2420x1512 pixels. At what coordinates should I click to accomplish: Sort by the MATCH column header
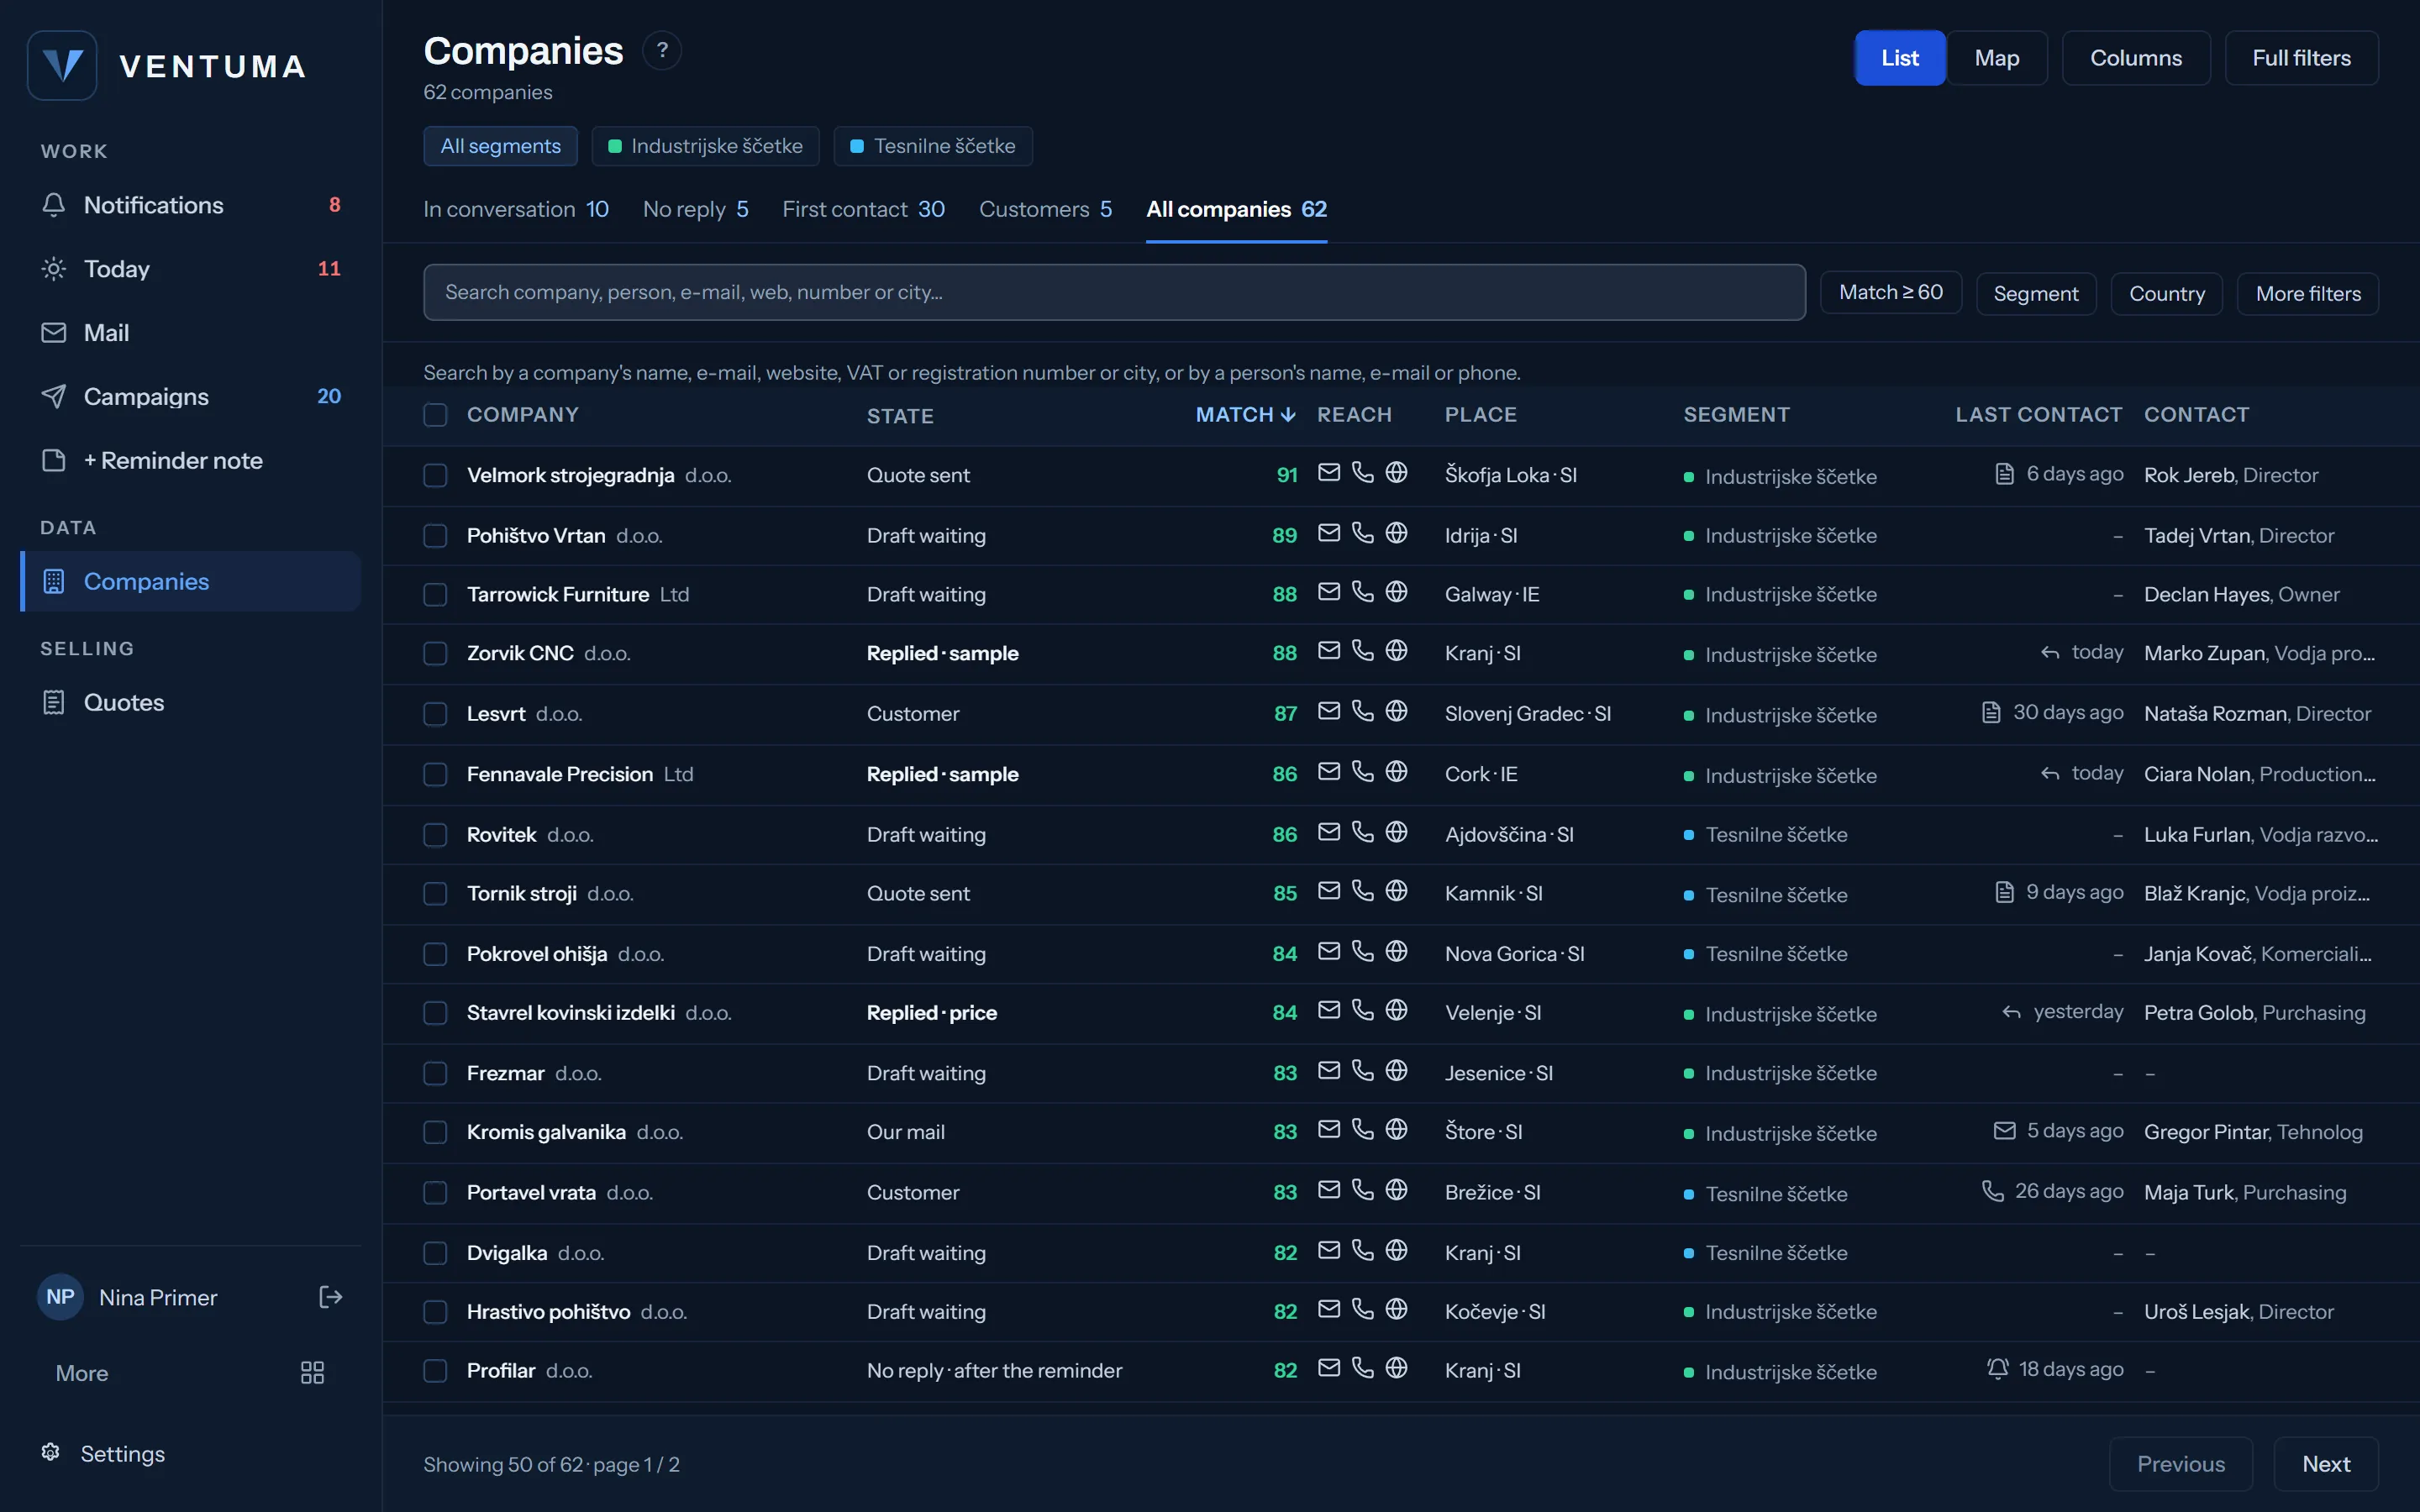(1245, 414)
